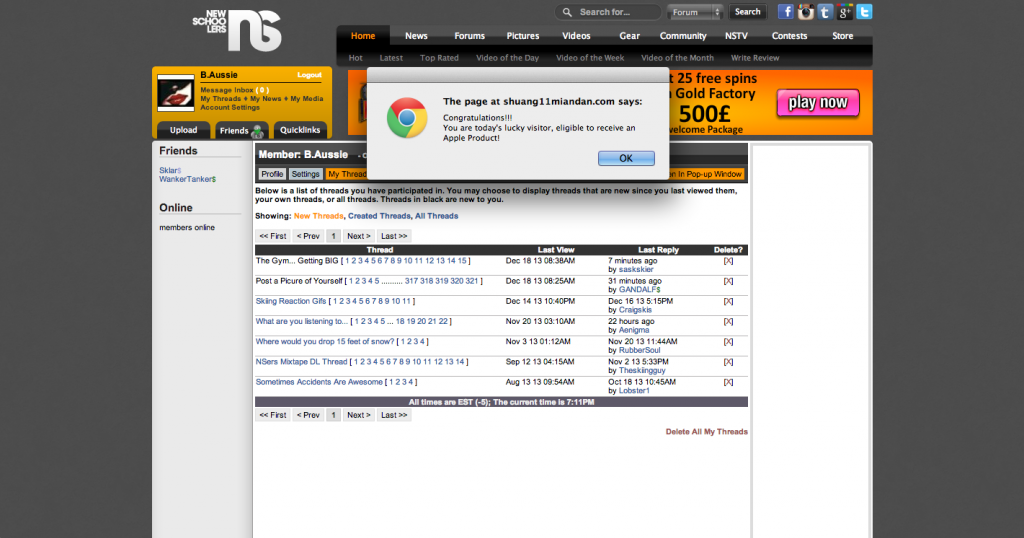The height and width of the screenshot is (538, 1024).
Task: Dismiss the alert with OK button
Action: pyautogui.click(x=626, y=158)
